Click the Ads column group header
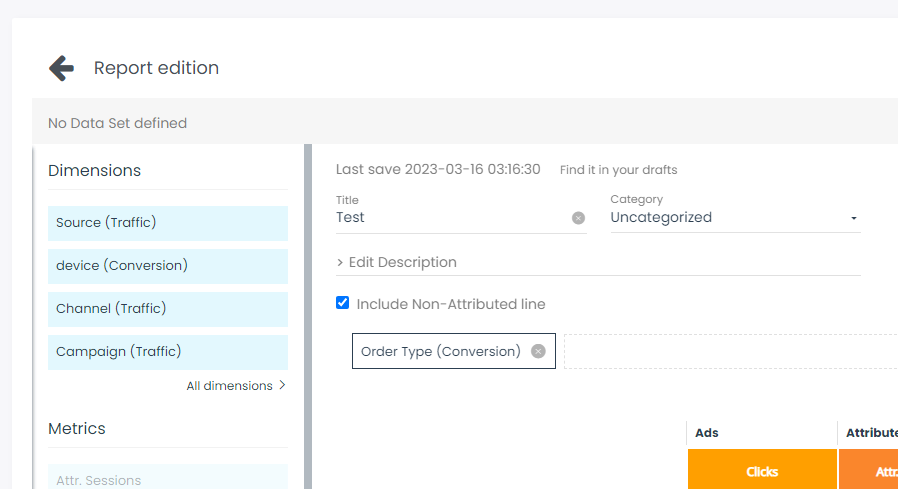 [762, 433]
